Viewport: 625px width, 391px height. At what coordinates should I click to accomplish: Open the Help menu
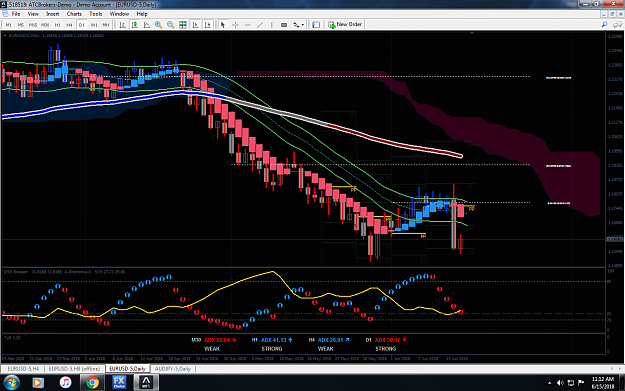pyautogui.click(x=142, y=14)
